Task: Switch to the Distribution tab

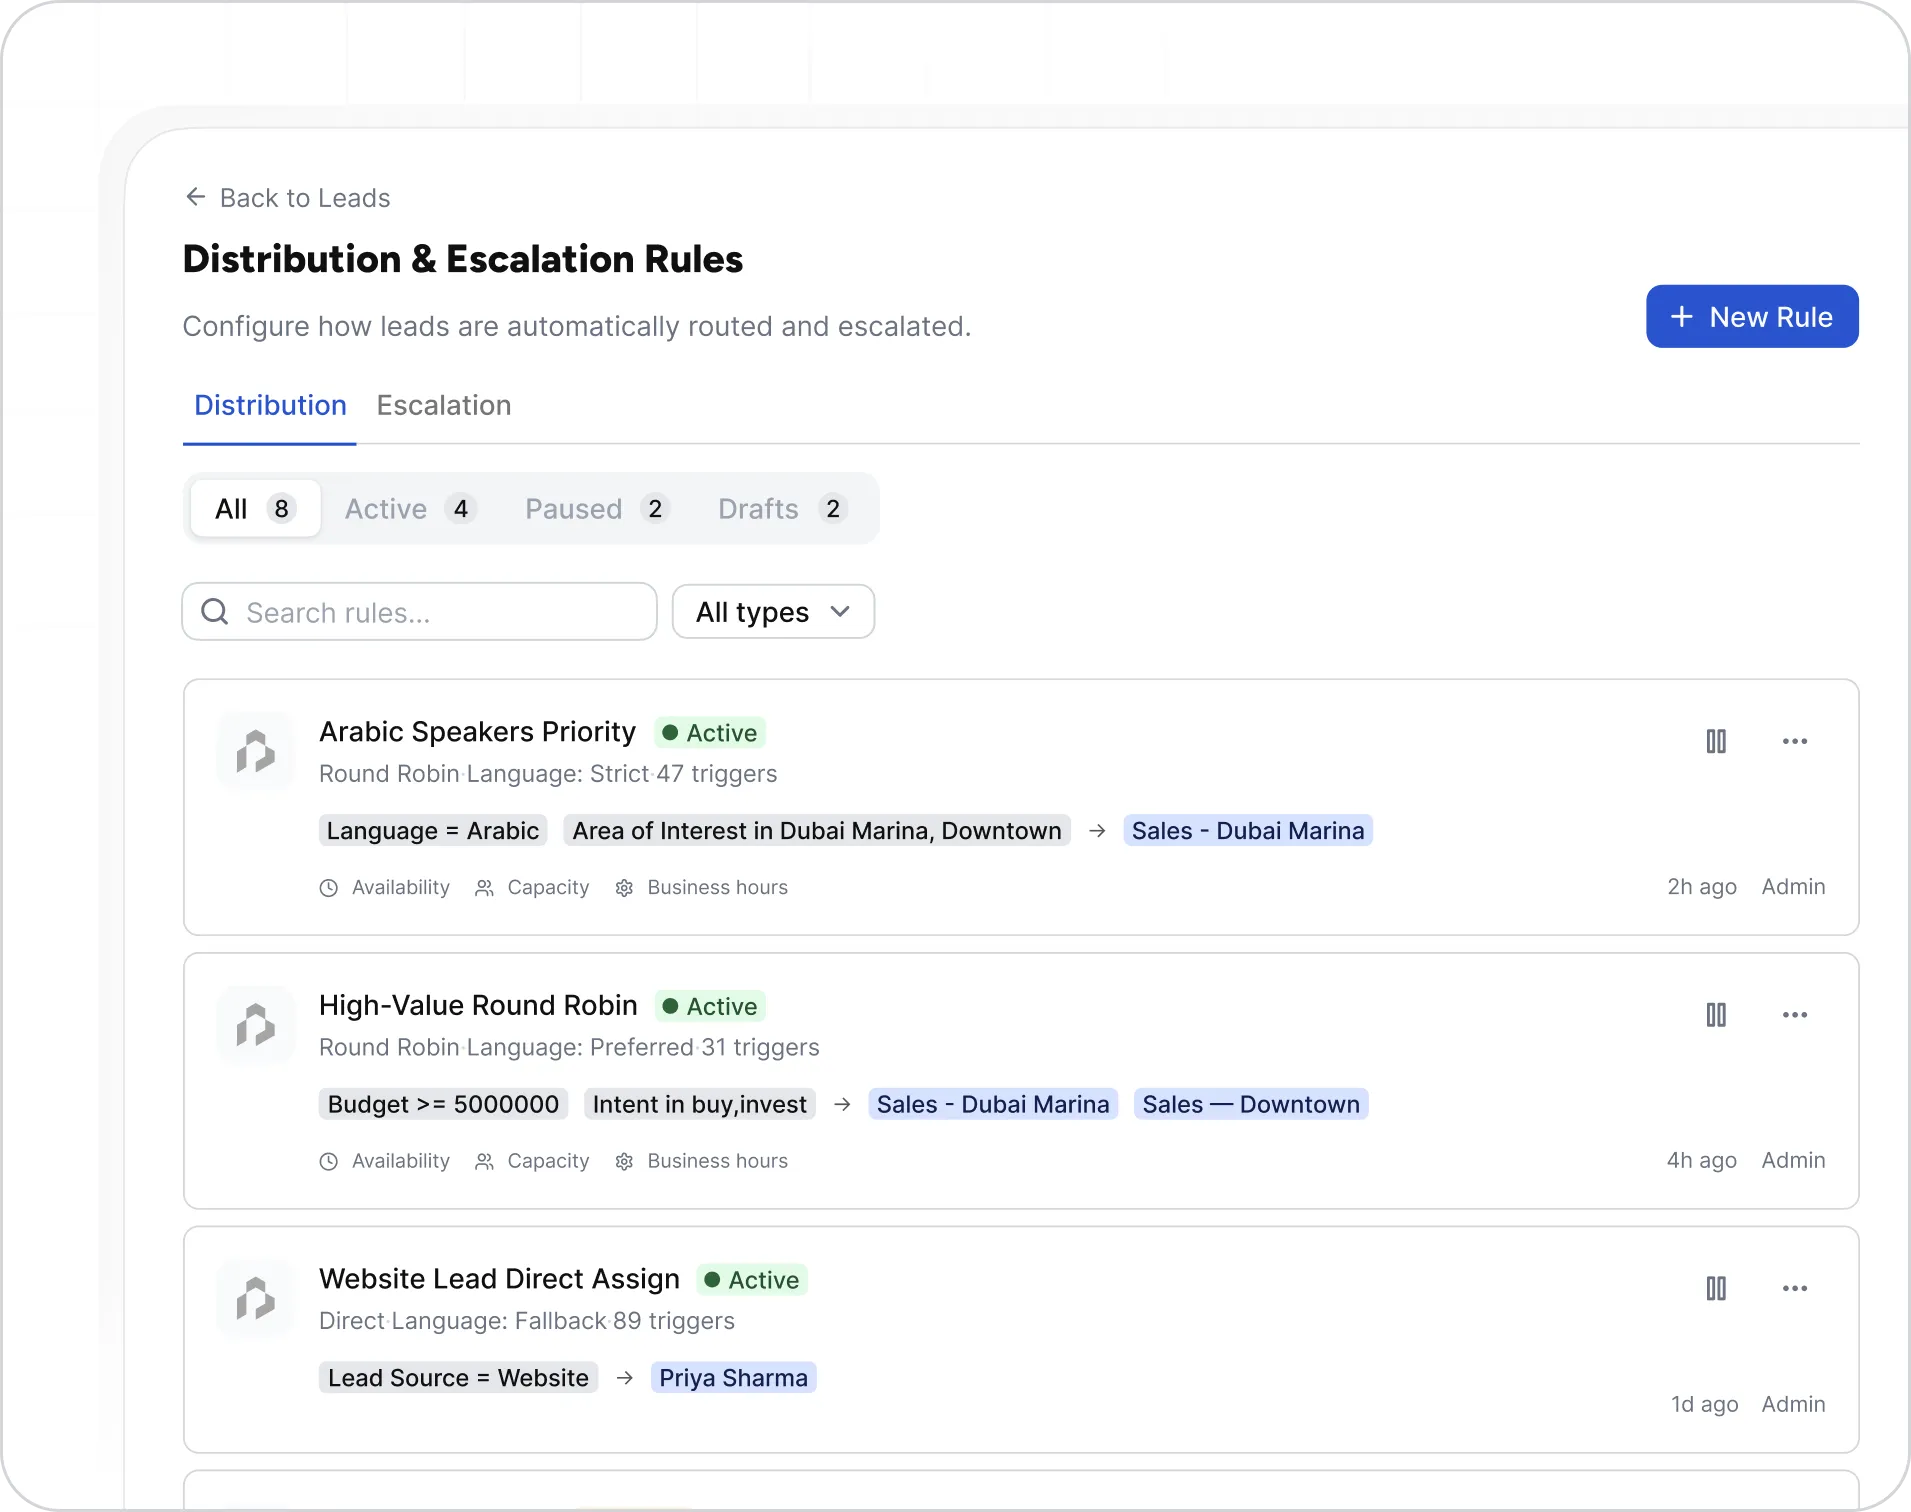Action: click(x=270, y=405)
